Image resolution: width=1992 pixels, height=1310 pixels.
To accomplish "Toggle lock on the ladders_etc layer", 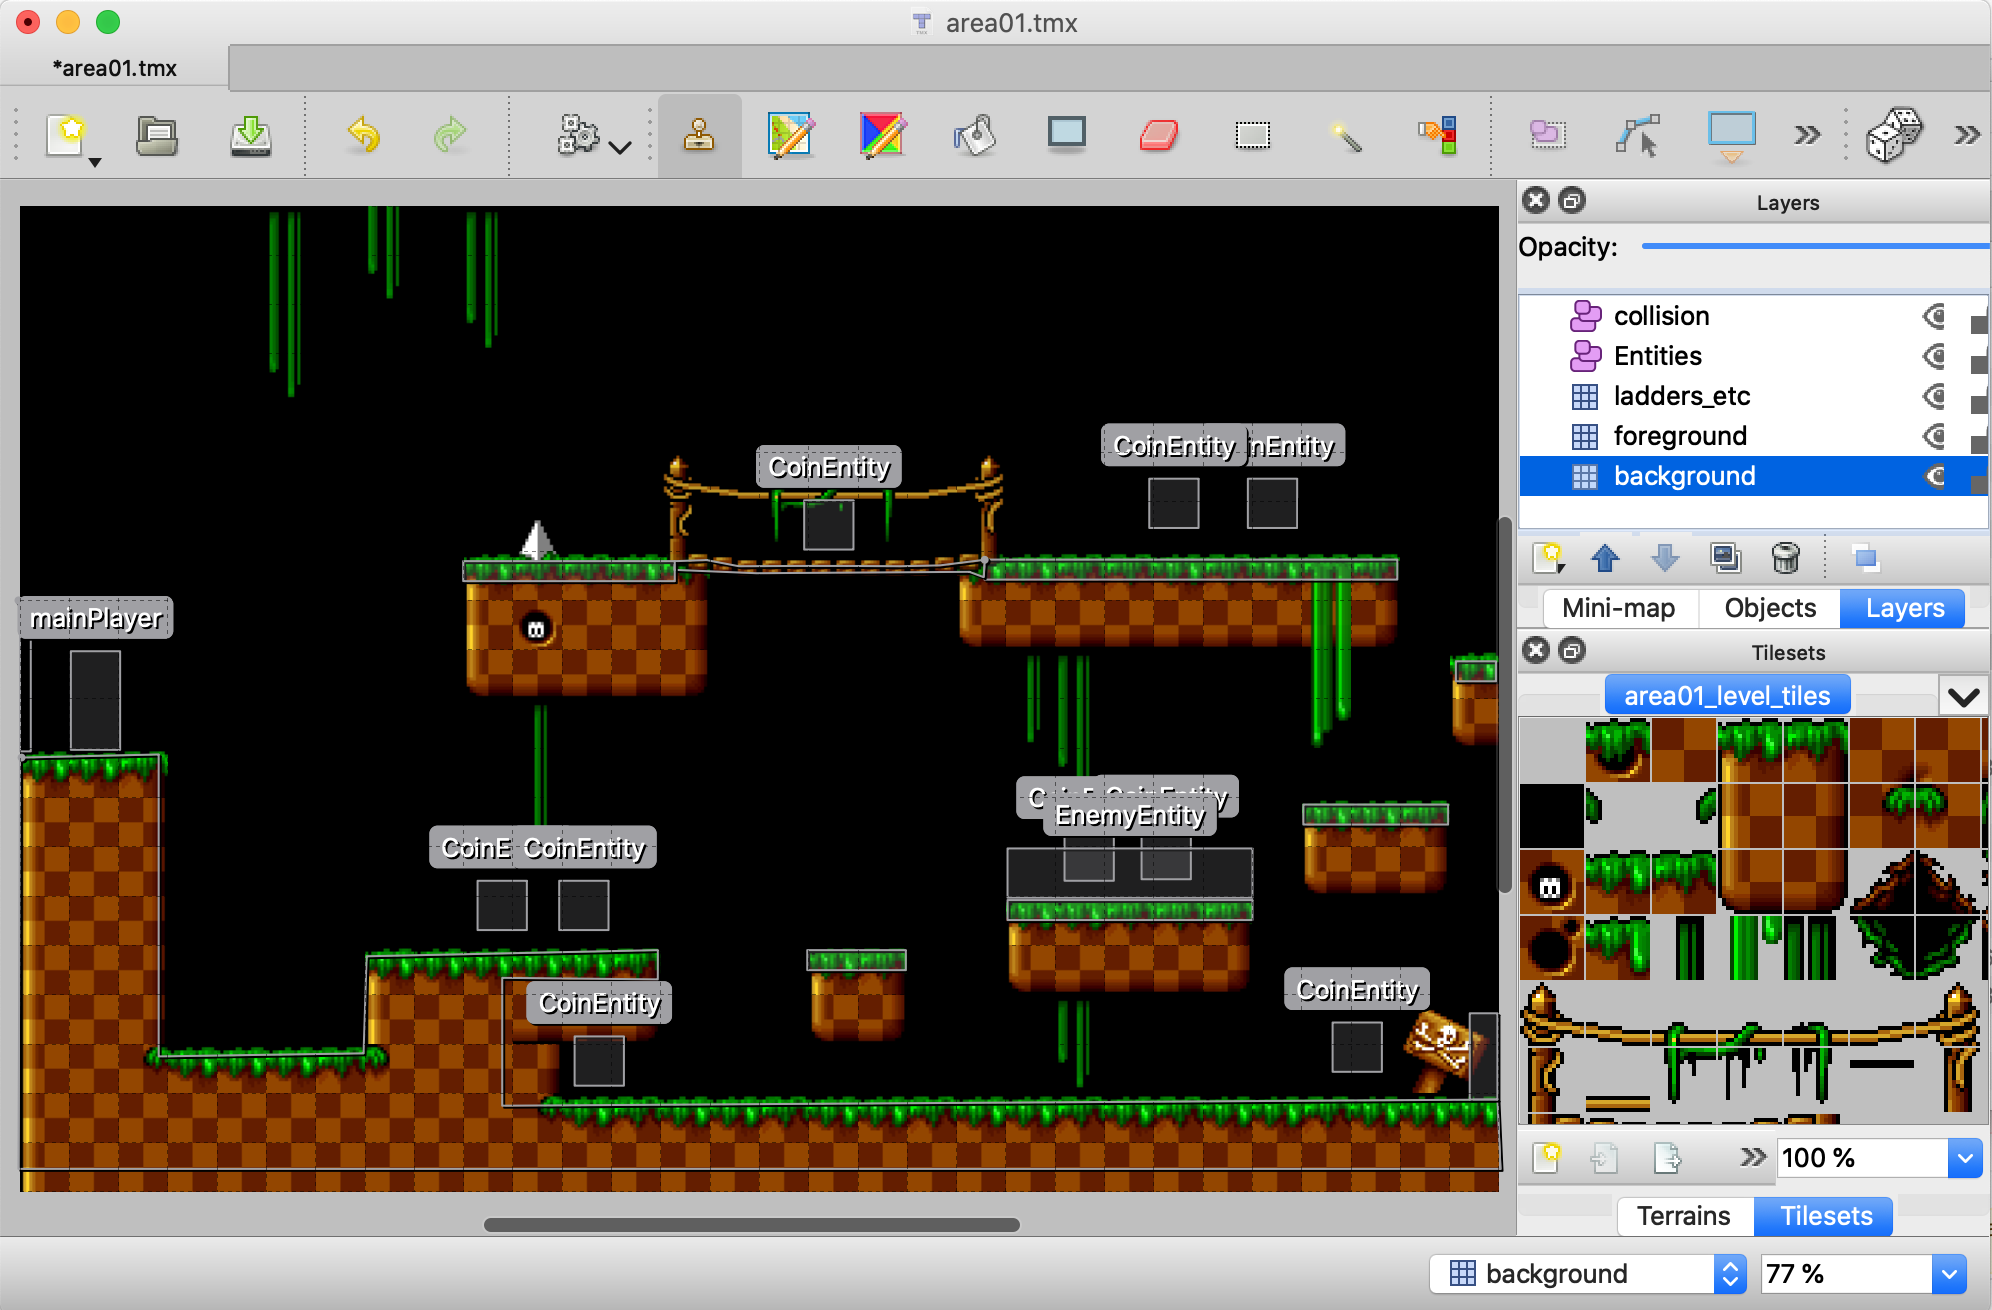I will [x=1979, y=404].
